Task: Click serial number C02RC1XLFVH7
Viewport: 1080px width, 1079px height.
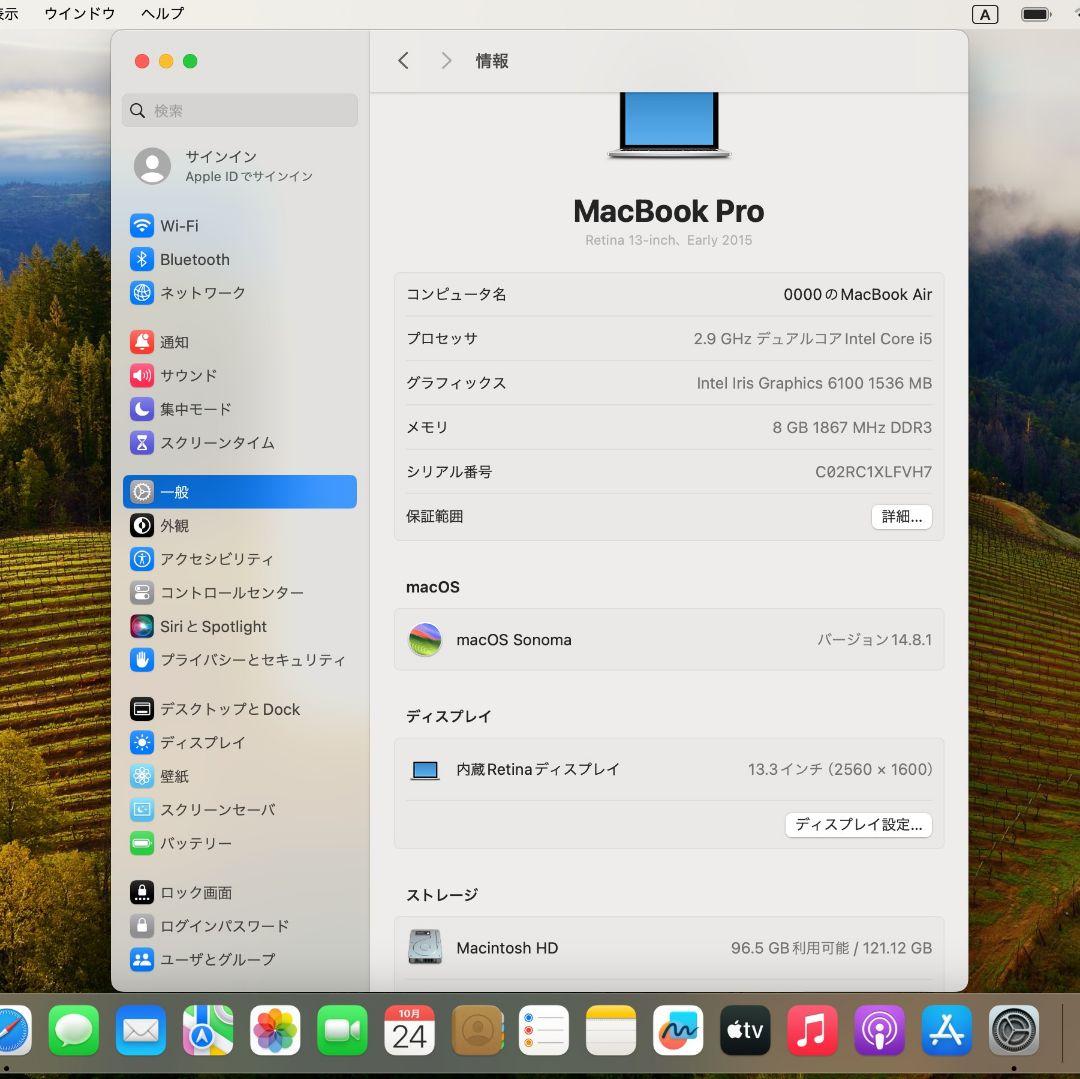Action: pyautogui.click(x=873, y=472)
